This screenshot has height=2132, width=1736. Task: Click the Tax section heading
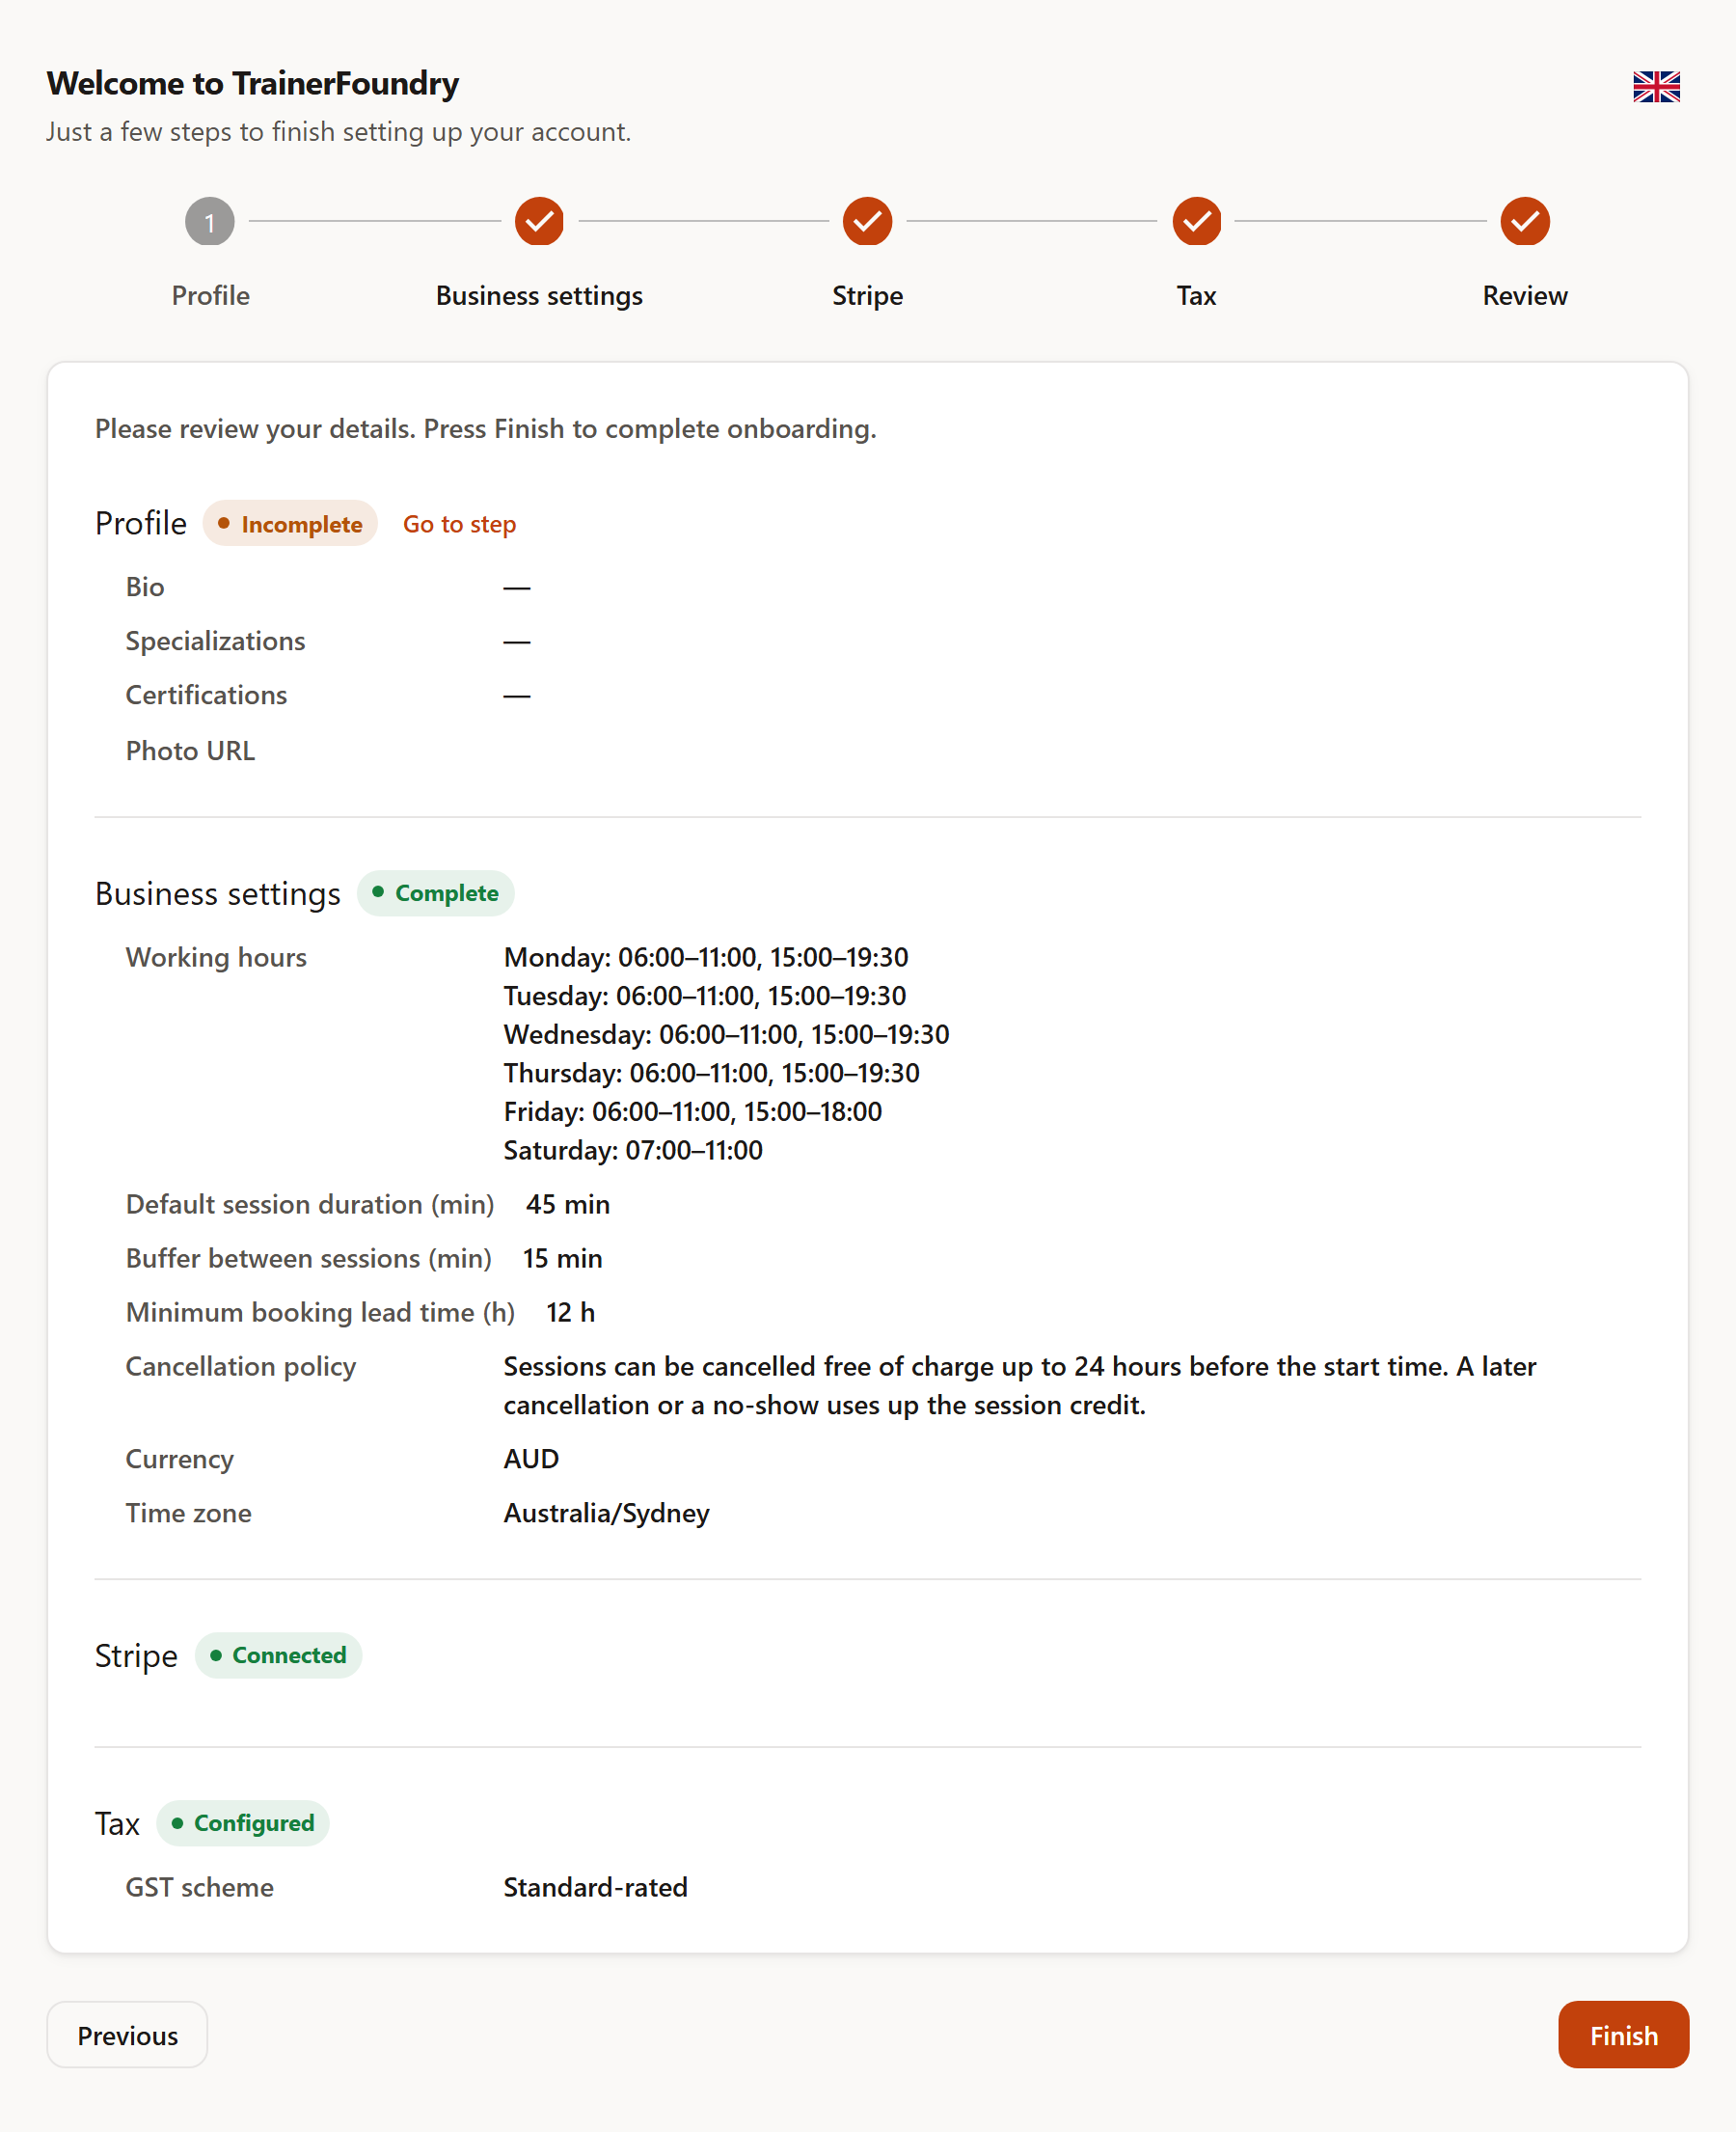pos(117,1823)
